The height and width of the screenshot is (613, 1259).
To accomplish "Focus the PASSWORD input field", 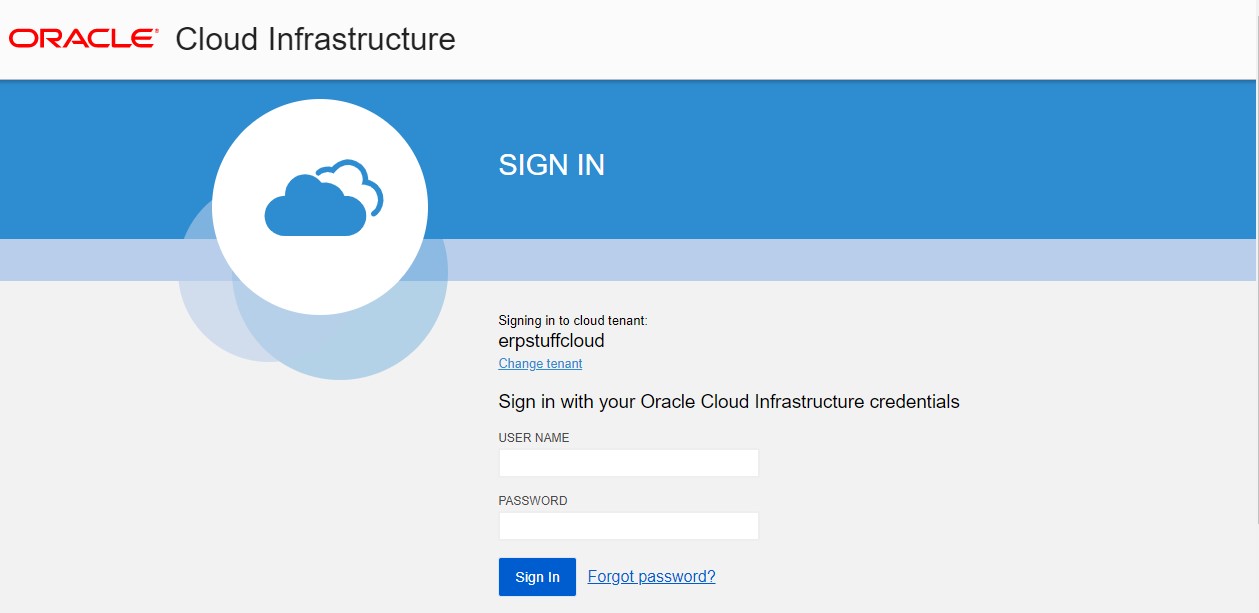I will [628, 526].
